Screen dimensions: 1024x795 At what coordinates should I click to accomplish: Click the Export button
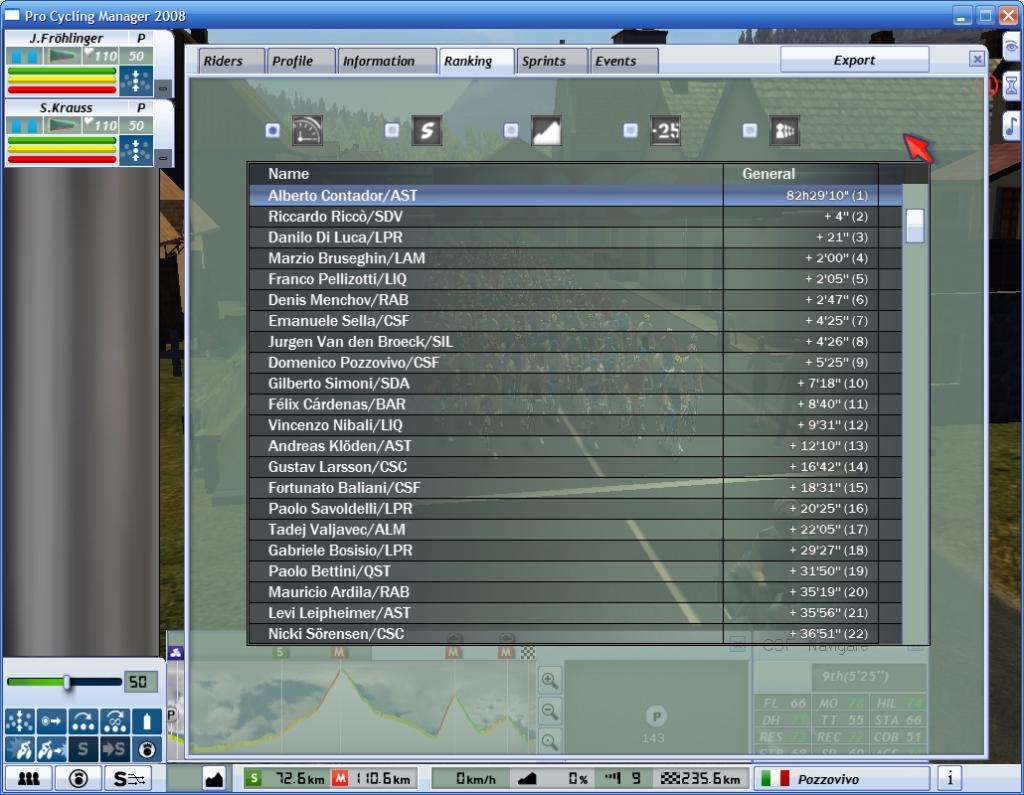[x=854, y=60]
